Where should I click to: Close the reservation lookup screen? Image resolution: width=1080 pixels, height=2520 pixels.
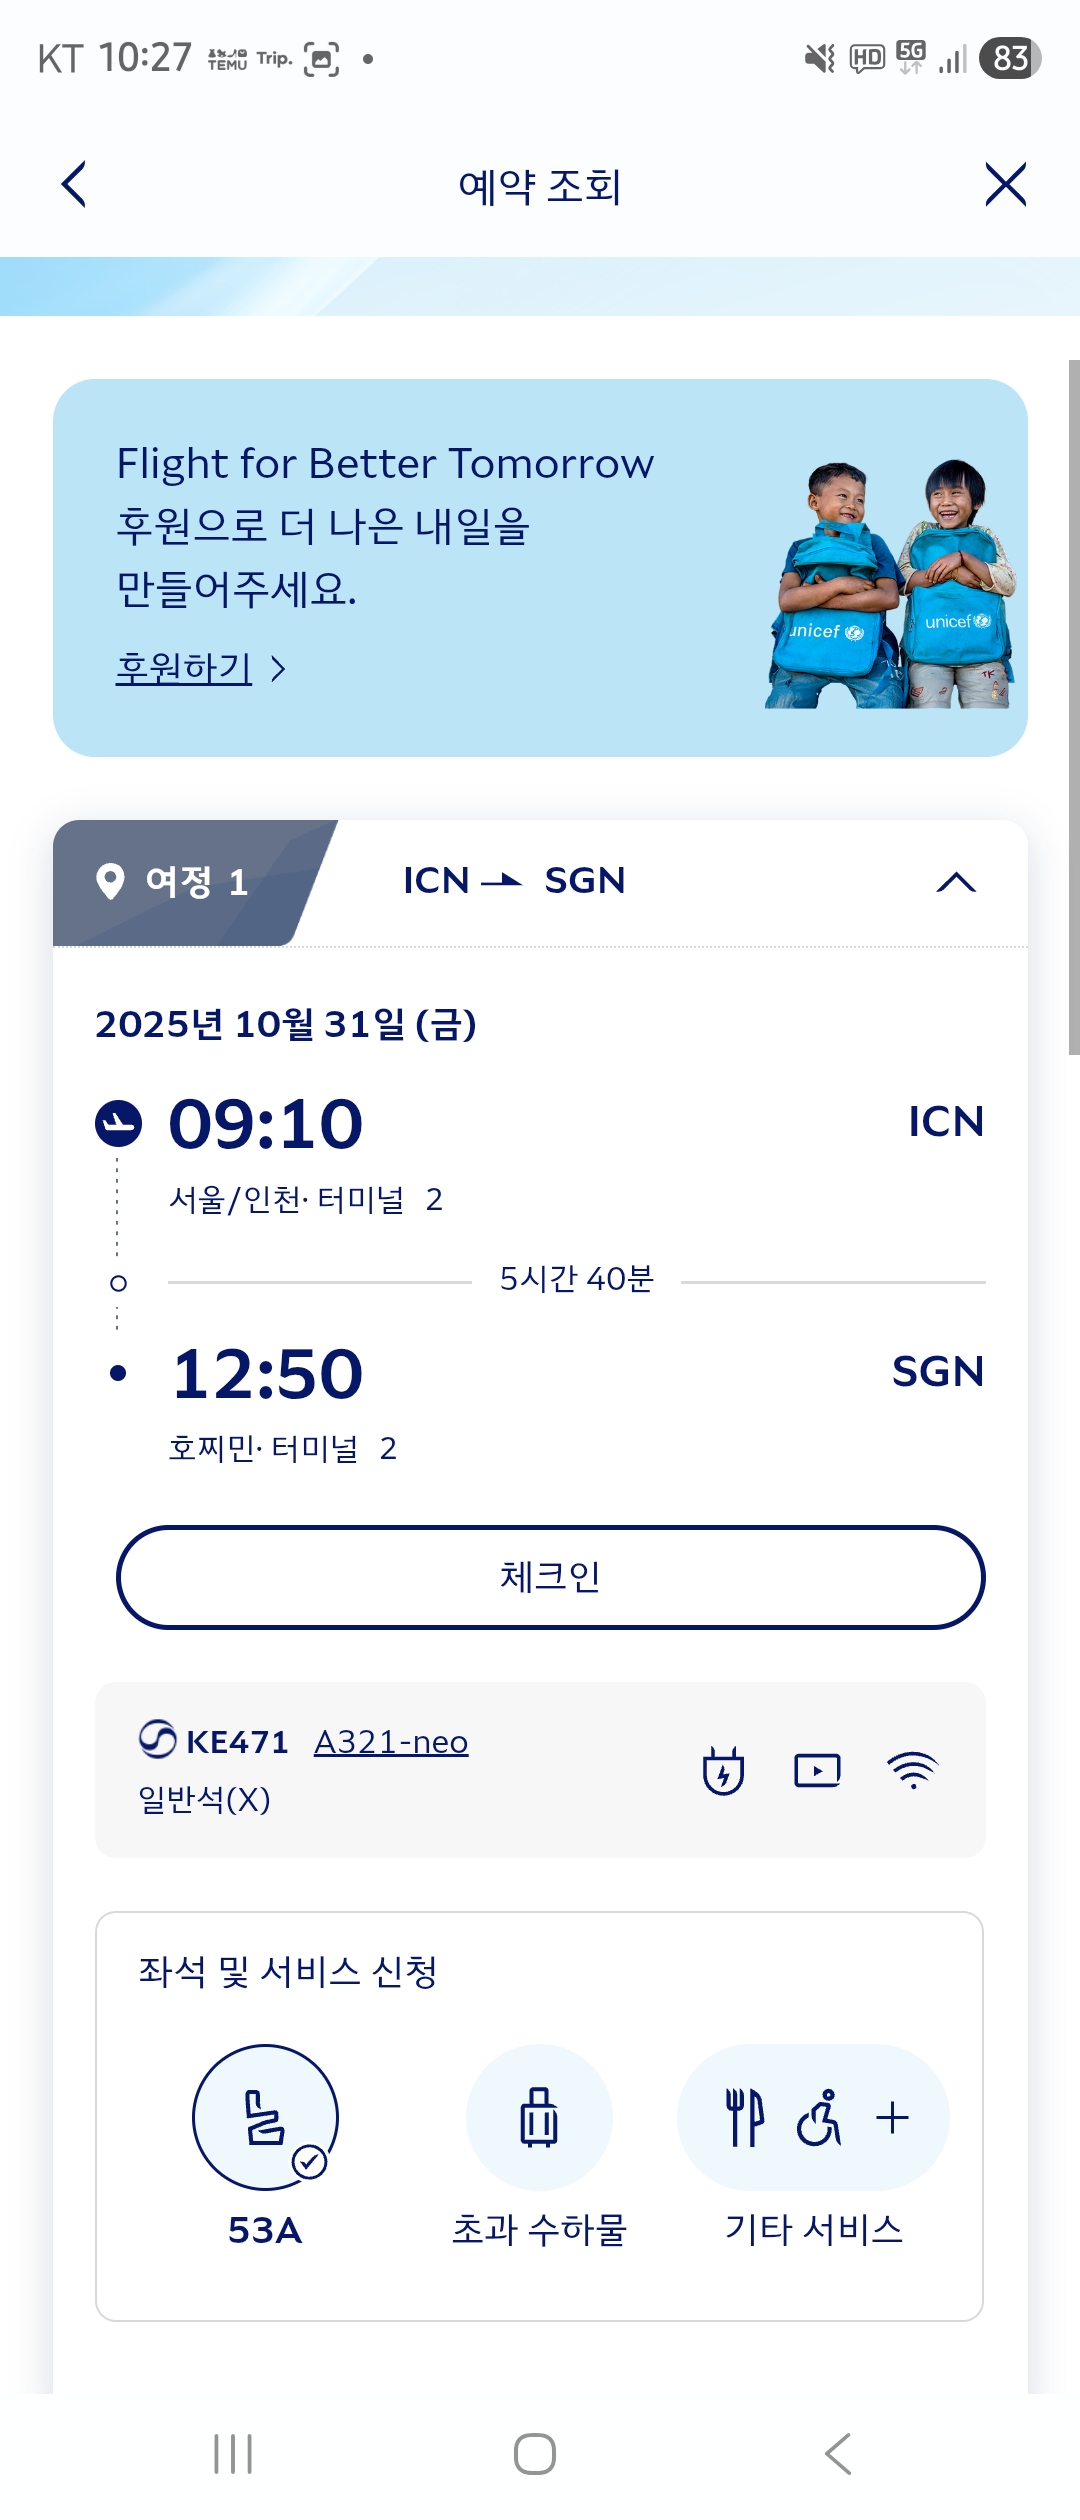point(1005,185)
